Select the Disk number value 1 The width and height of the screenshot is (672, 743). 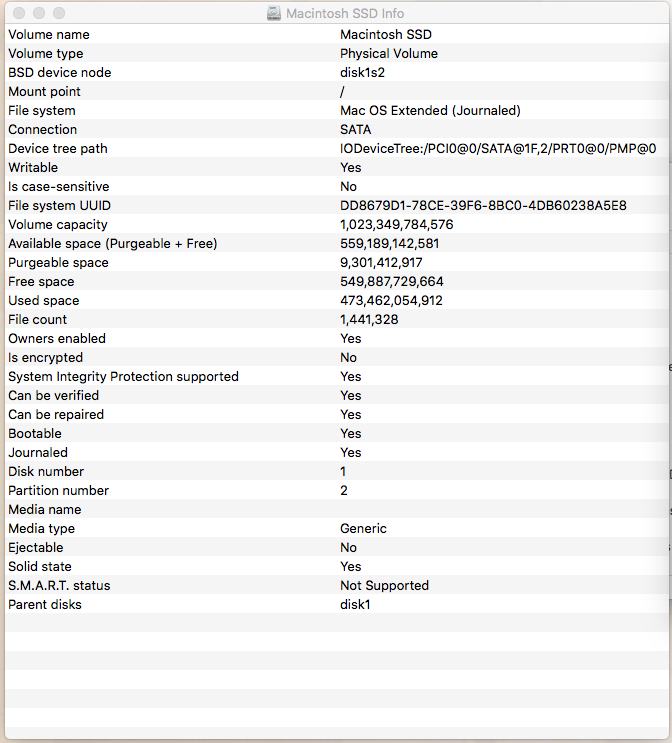(x=343, y=471)
